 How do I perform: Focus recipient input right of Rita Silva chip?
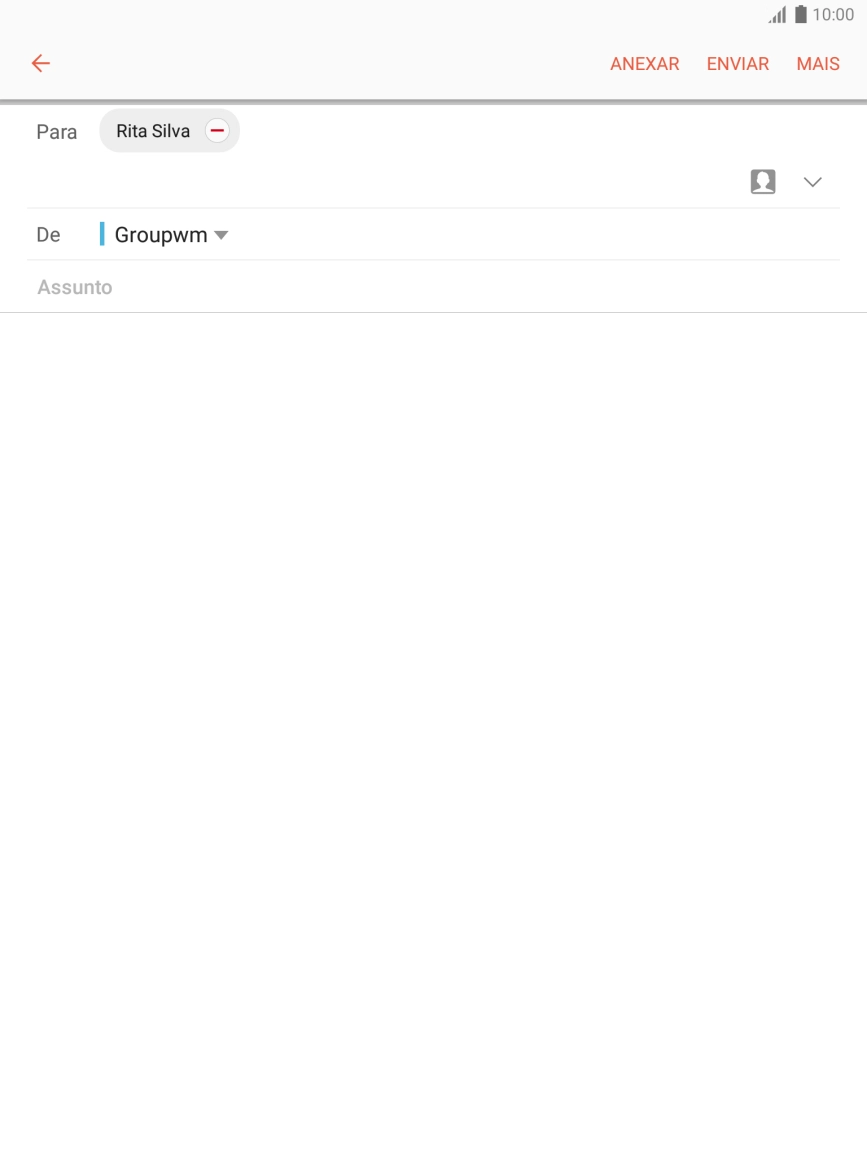coord(538,130)
